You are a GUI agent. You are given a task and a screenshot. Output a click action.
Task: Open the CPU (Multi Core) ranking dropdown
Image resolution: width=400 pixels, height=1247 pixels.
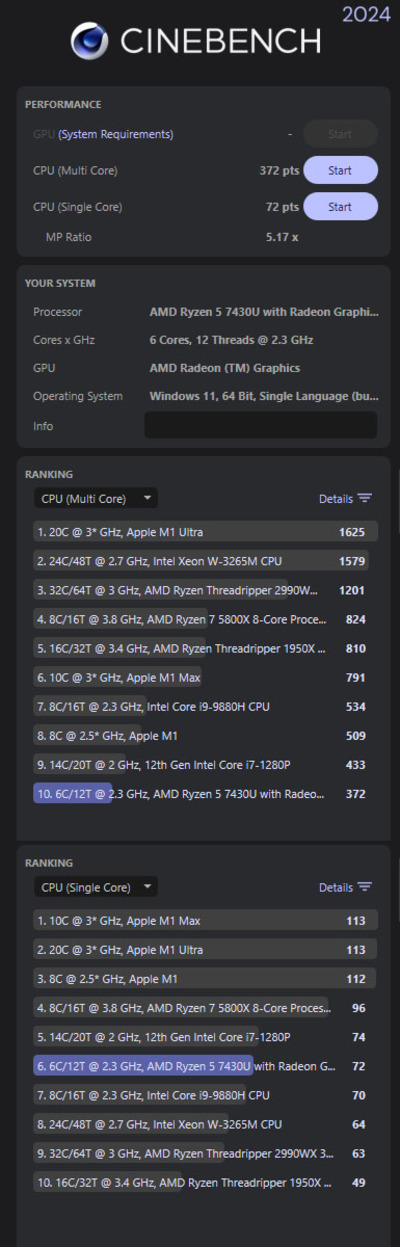[95, 498]
